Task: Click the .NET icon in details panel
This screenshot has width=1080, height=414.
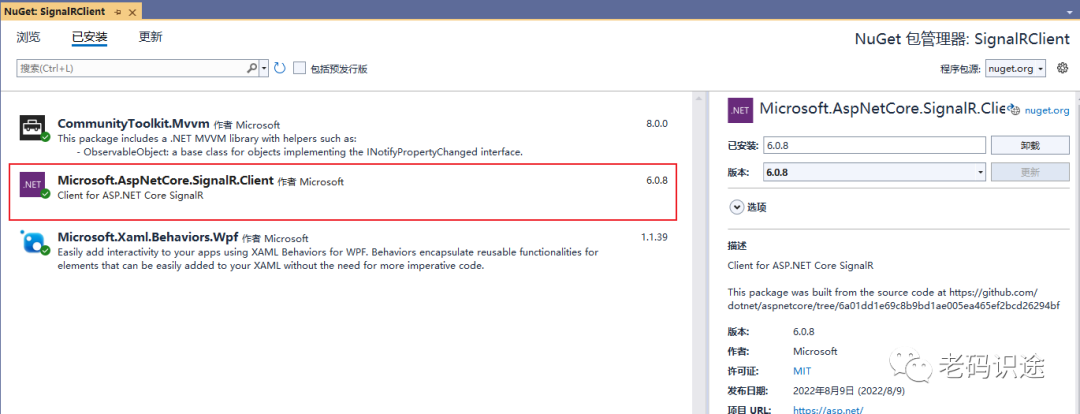Action: click(x=741, y=110)
